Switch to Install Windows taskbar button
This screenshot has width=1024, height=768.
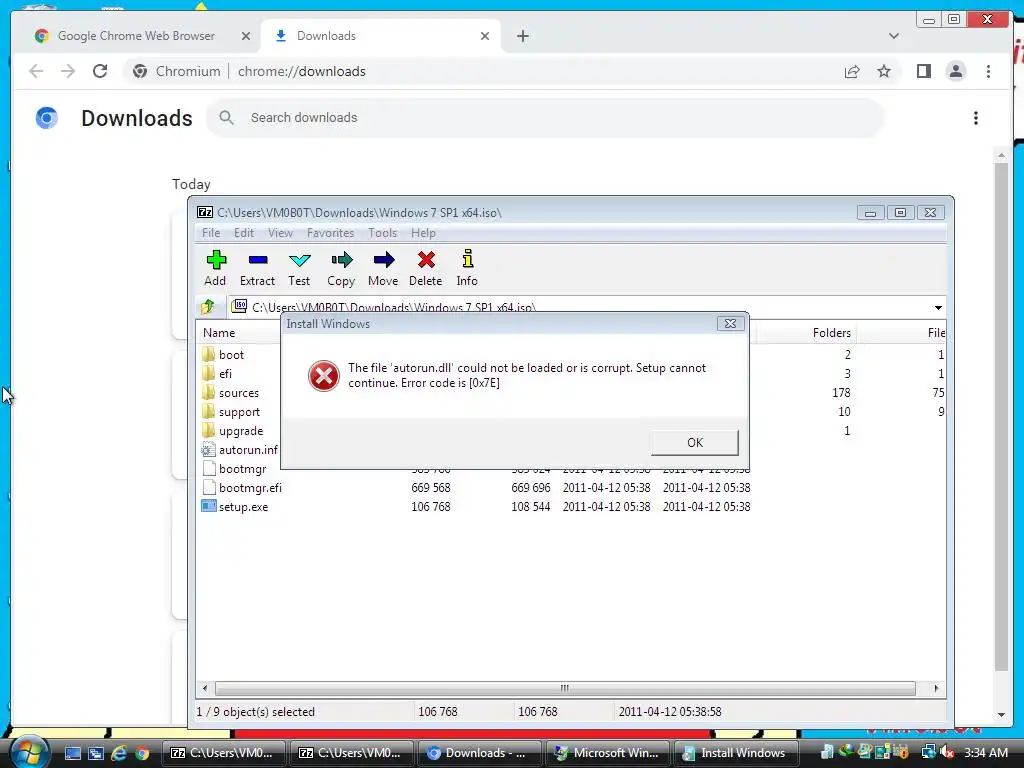click(735, 753)
